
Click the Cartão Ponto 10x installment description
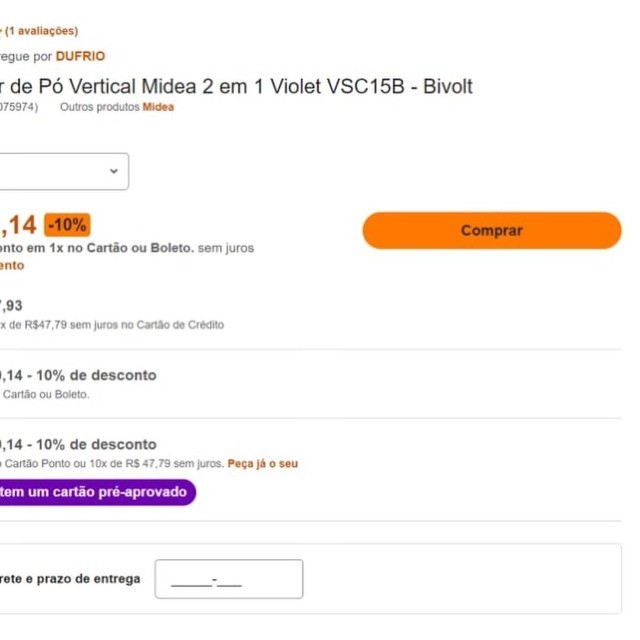(x=112, y=464)
